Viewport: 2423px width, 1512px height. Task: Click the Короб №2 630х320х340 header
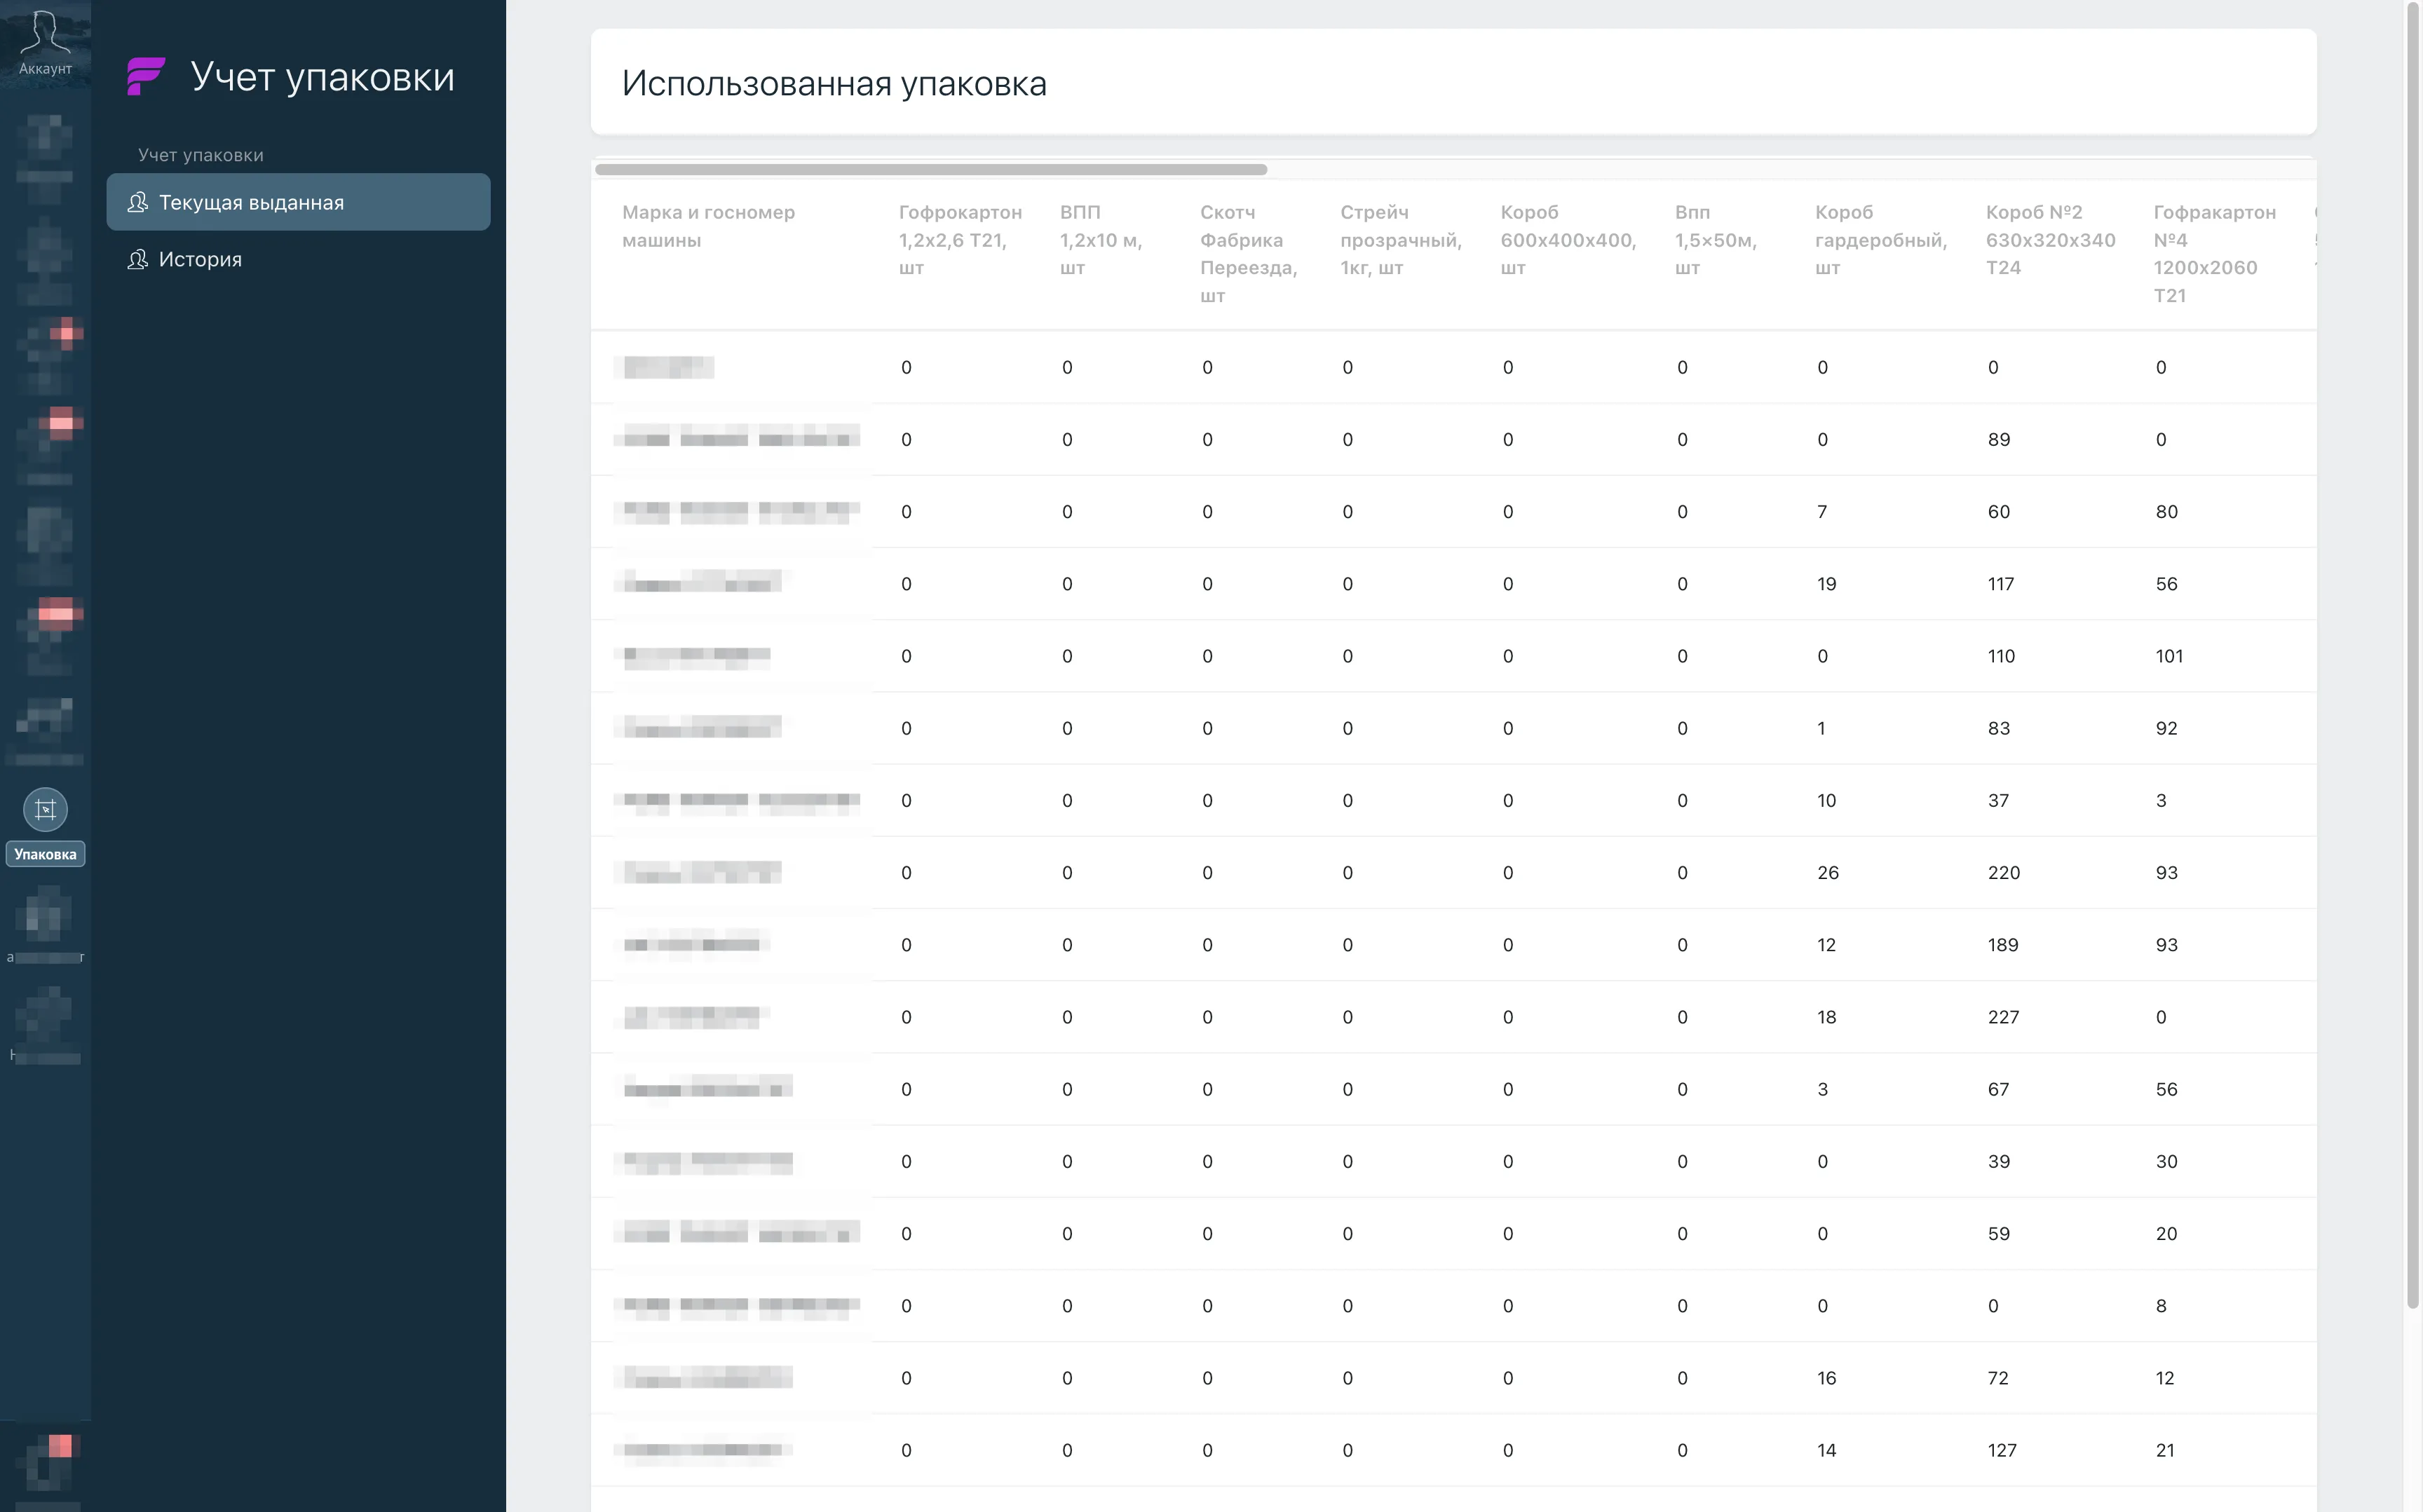(x=2049, y=239)
